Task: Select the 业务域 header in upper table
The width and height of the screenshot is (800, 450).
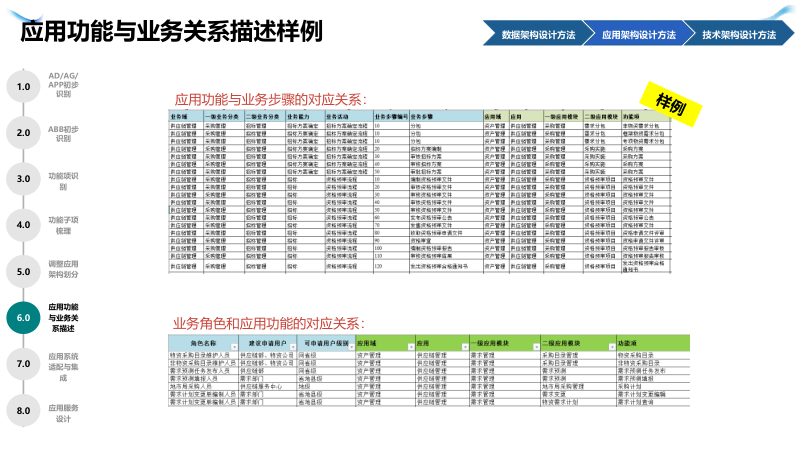Action: [186, 116]
